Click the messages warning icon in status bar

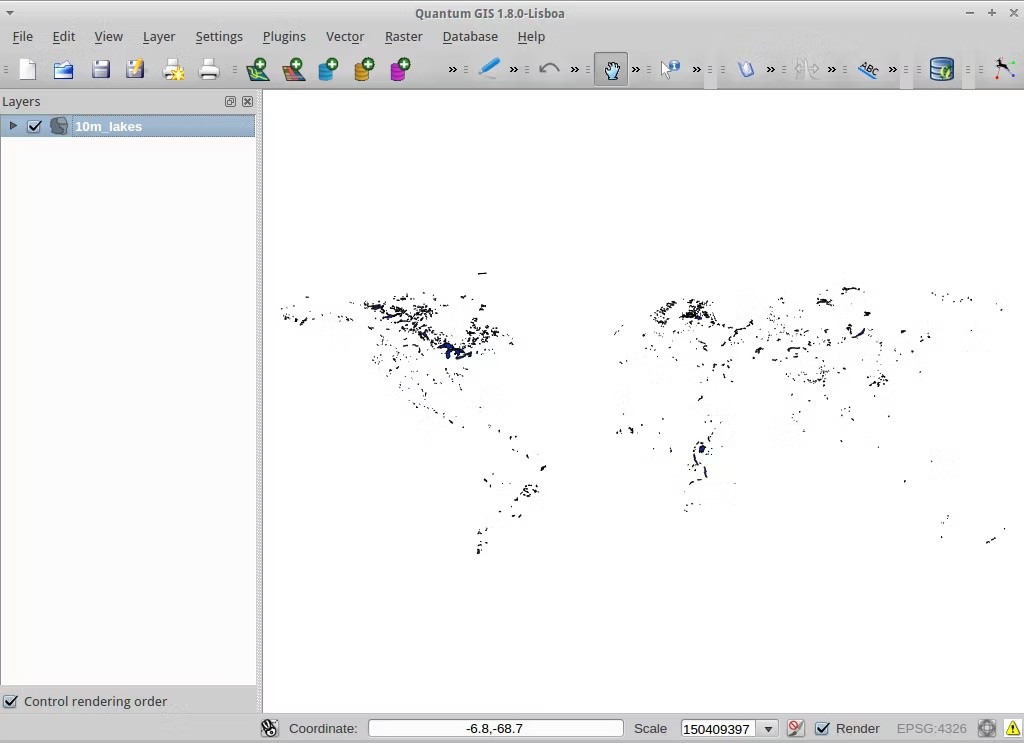[1015, 728]
